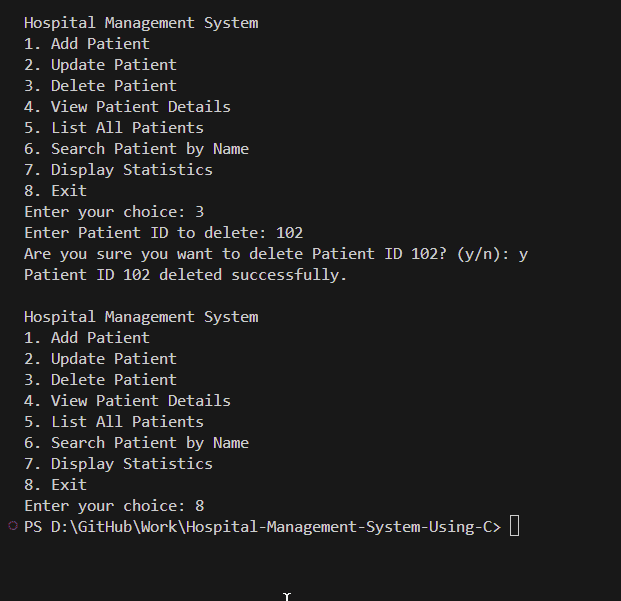Click the "Enter Patient ID to delete: 102" line

point(163,233)
